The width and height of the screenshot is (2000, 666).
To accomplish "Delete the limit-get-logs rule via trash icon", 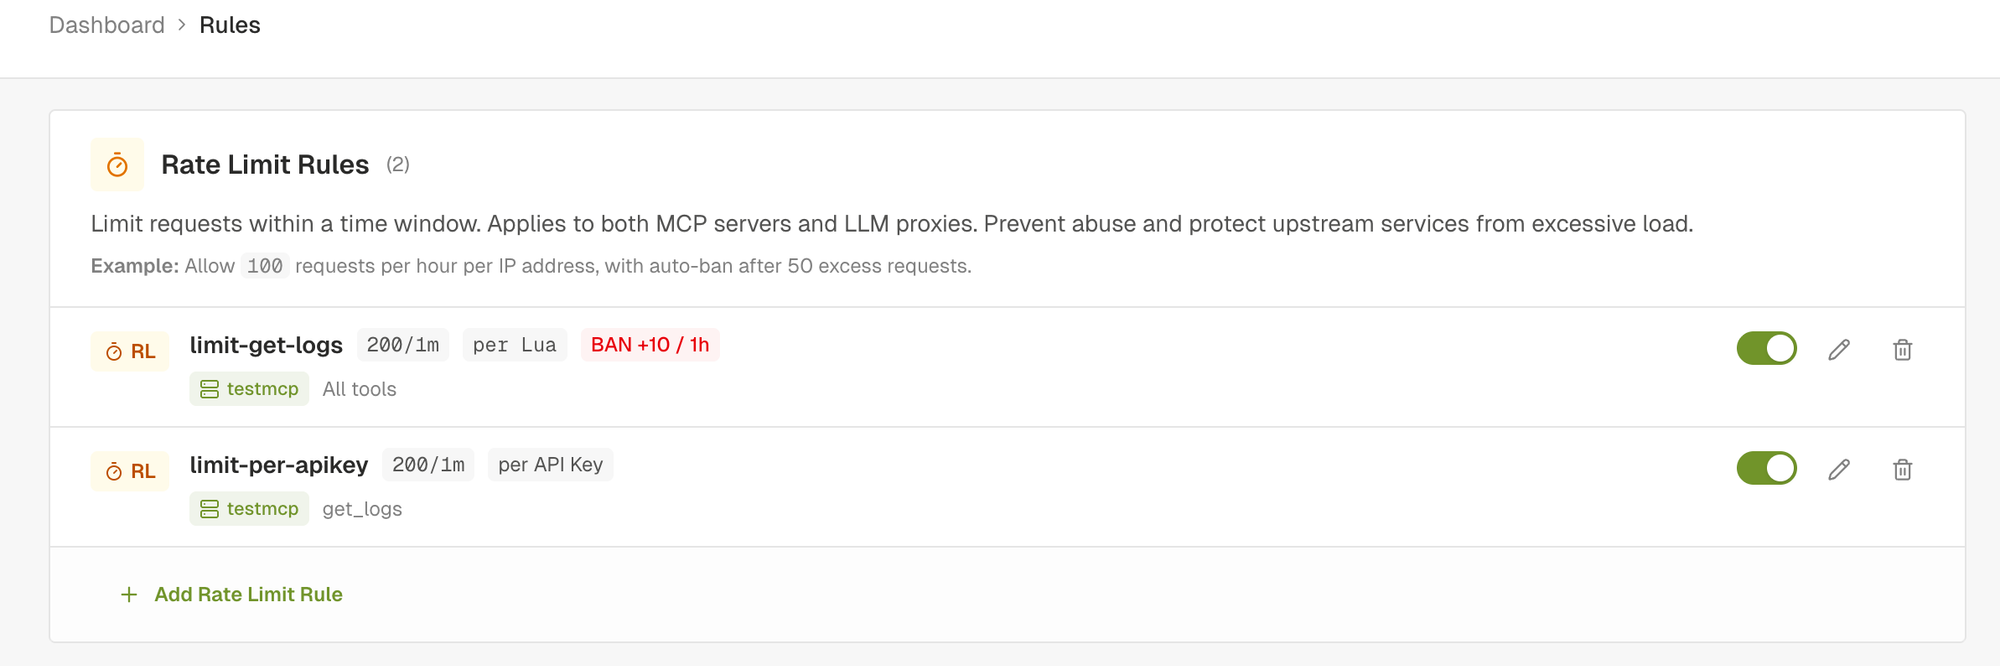I will click(1902, 349).
